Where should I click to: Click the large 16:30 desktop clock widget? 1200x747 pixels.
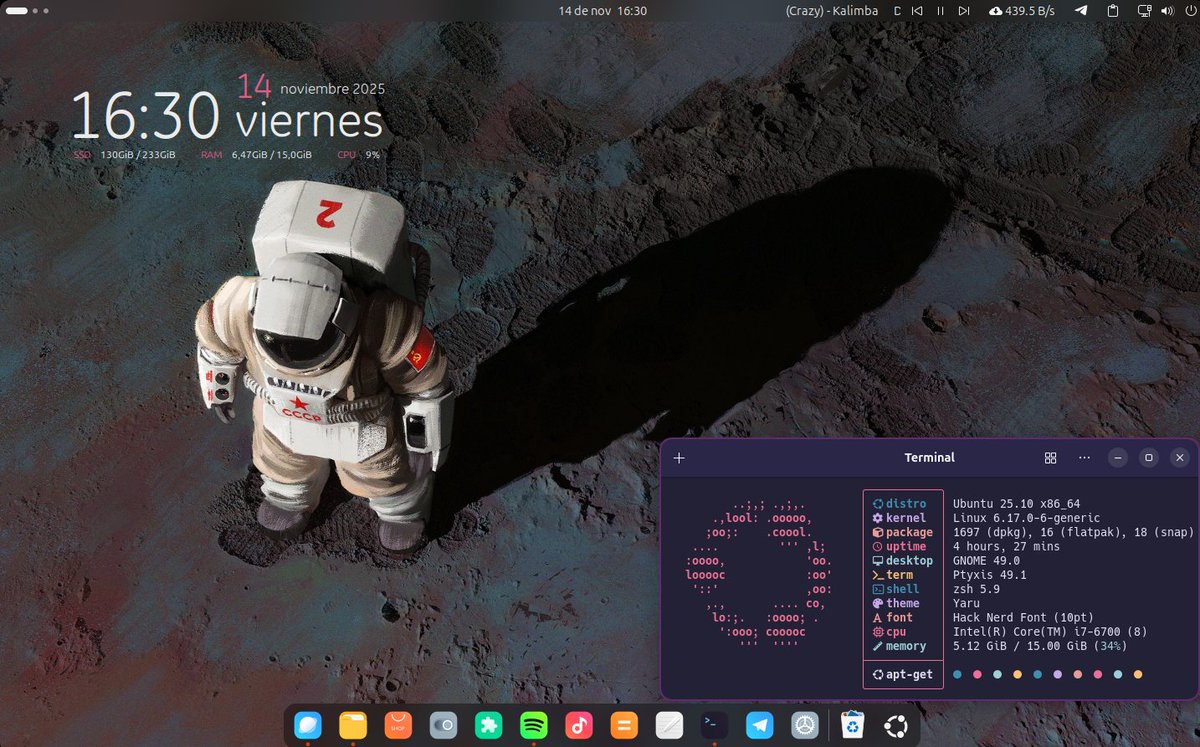(x=145, y=116)
